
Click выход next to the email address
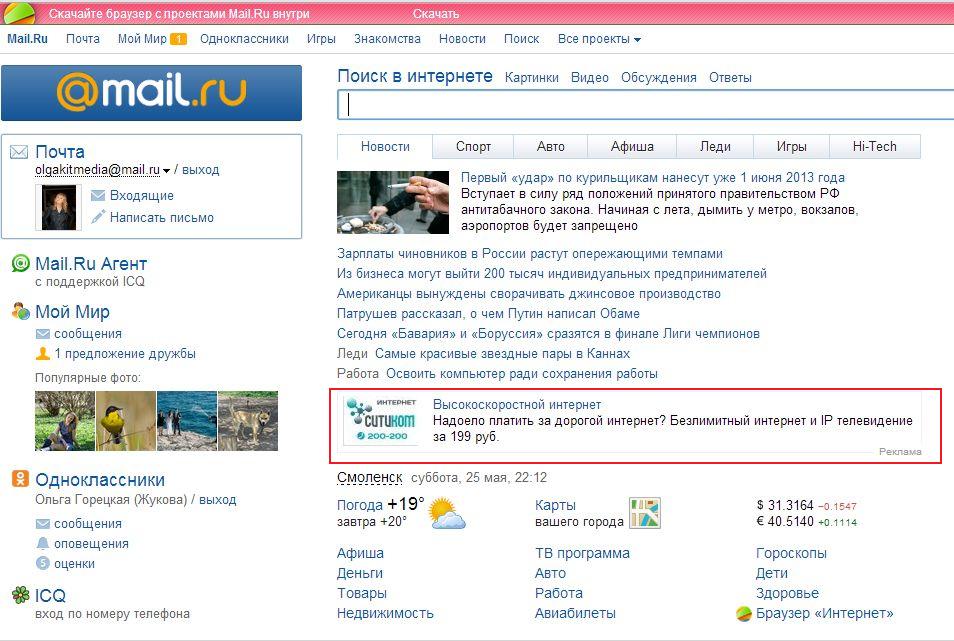(x=200, y=170)
